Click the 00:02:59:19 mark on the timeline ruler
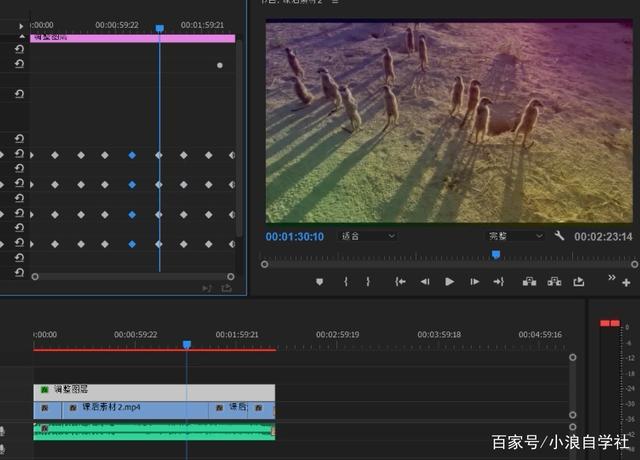 click(338, 335)
